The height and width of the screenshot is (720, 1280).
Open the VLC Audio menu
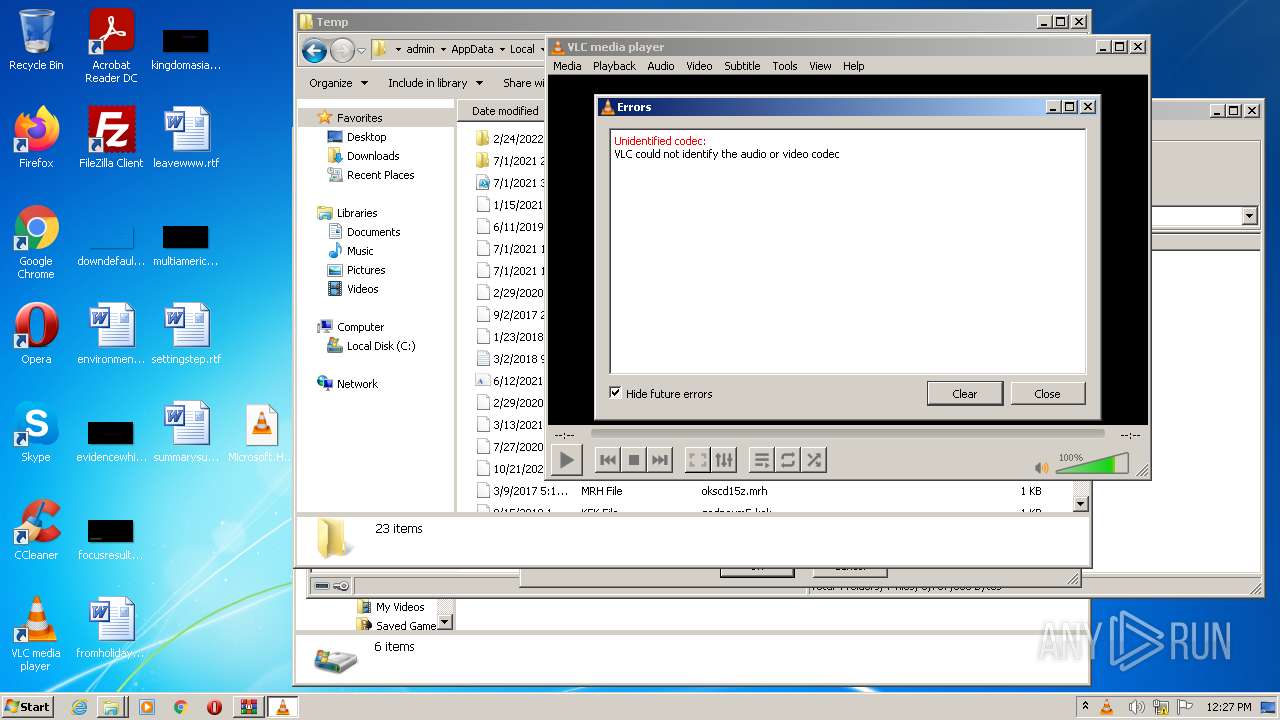point(660,66)
